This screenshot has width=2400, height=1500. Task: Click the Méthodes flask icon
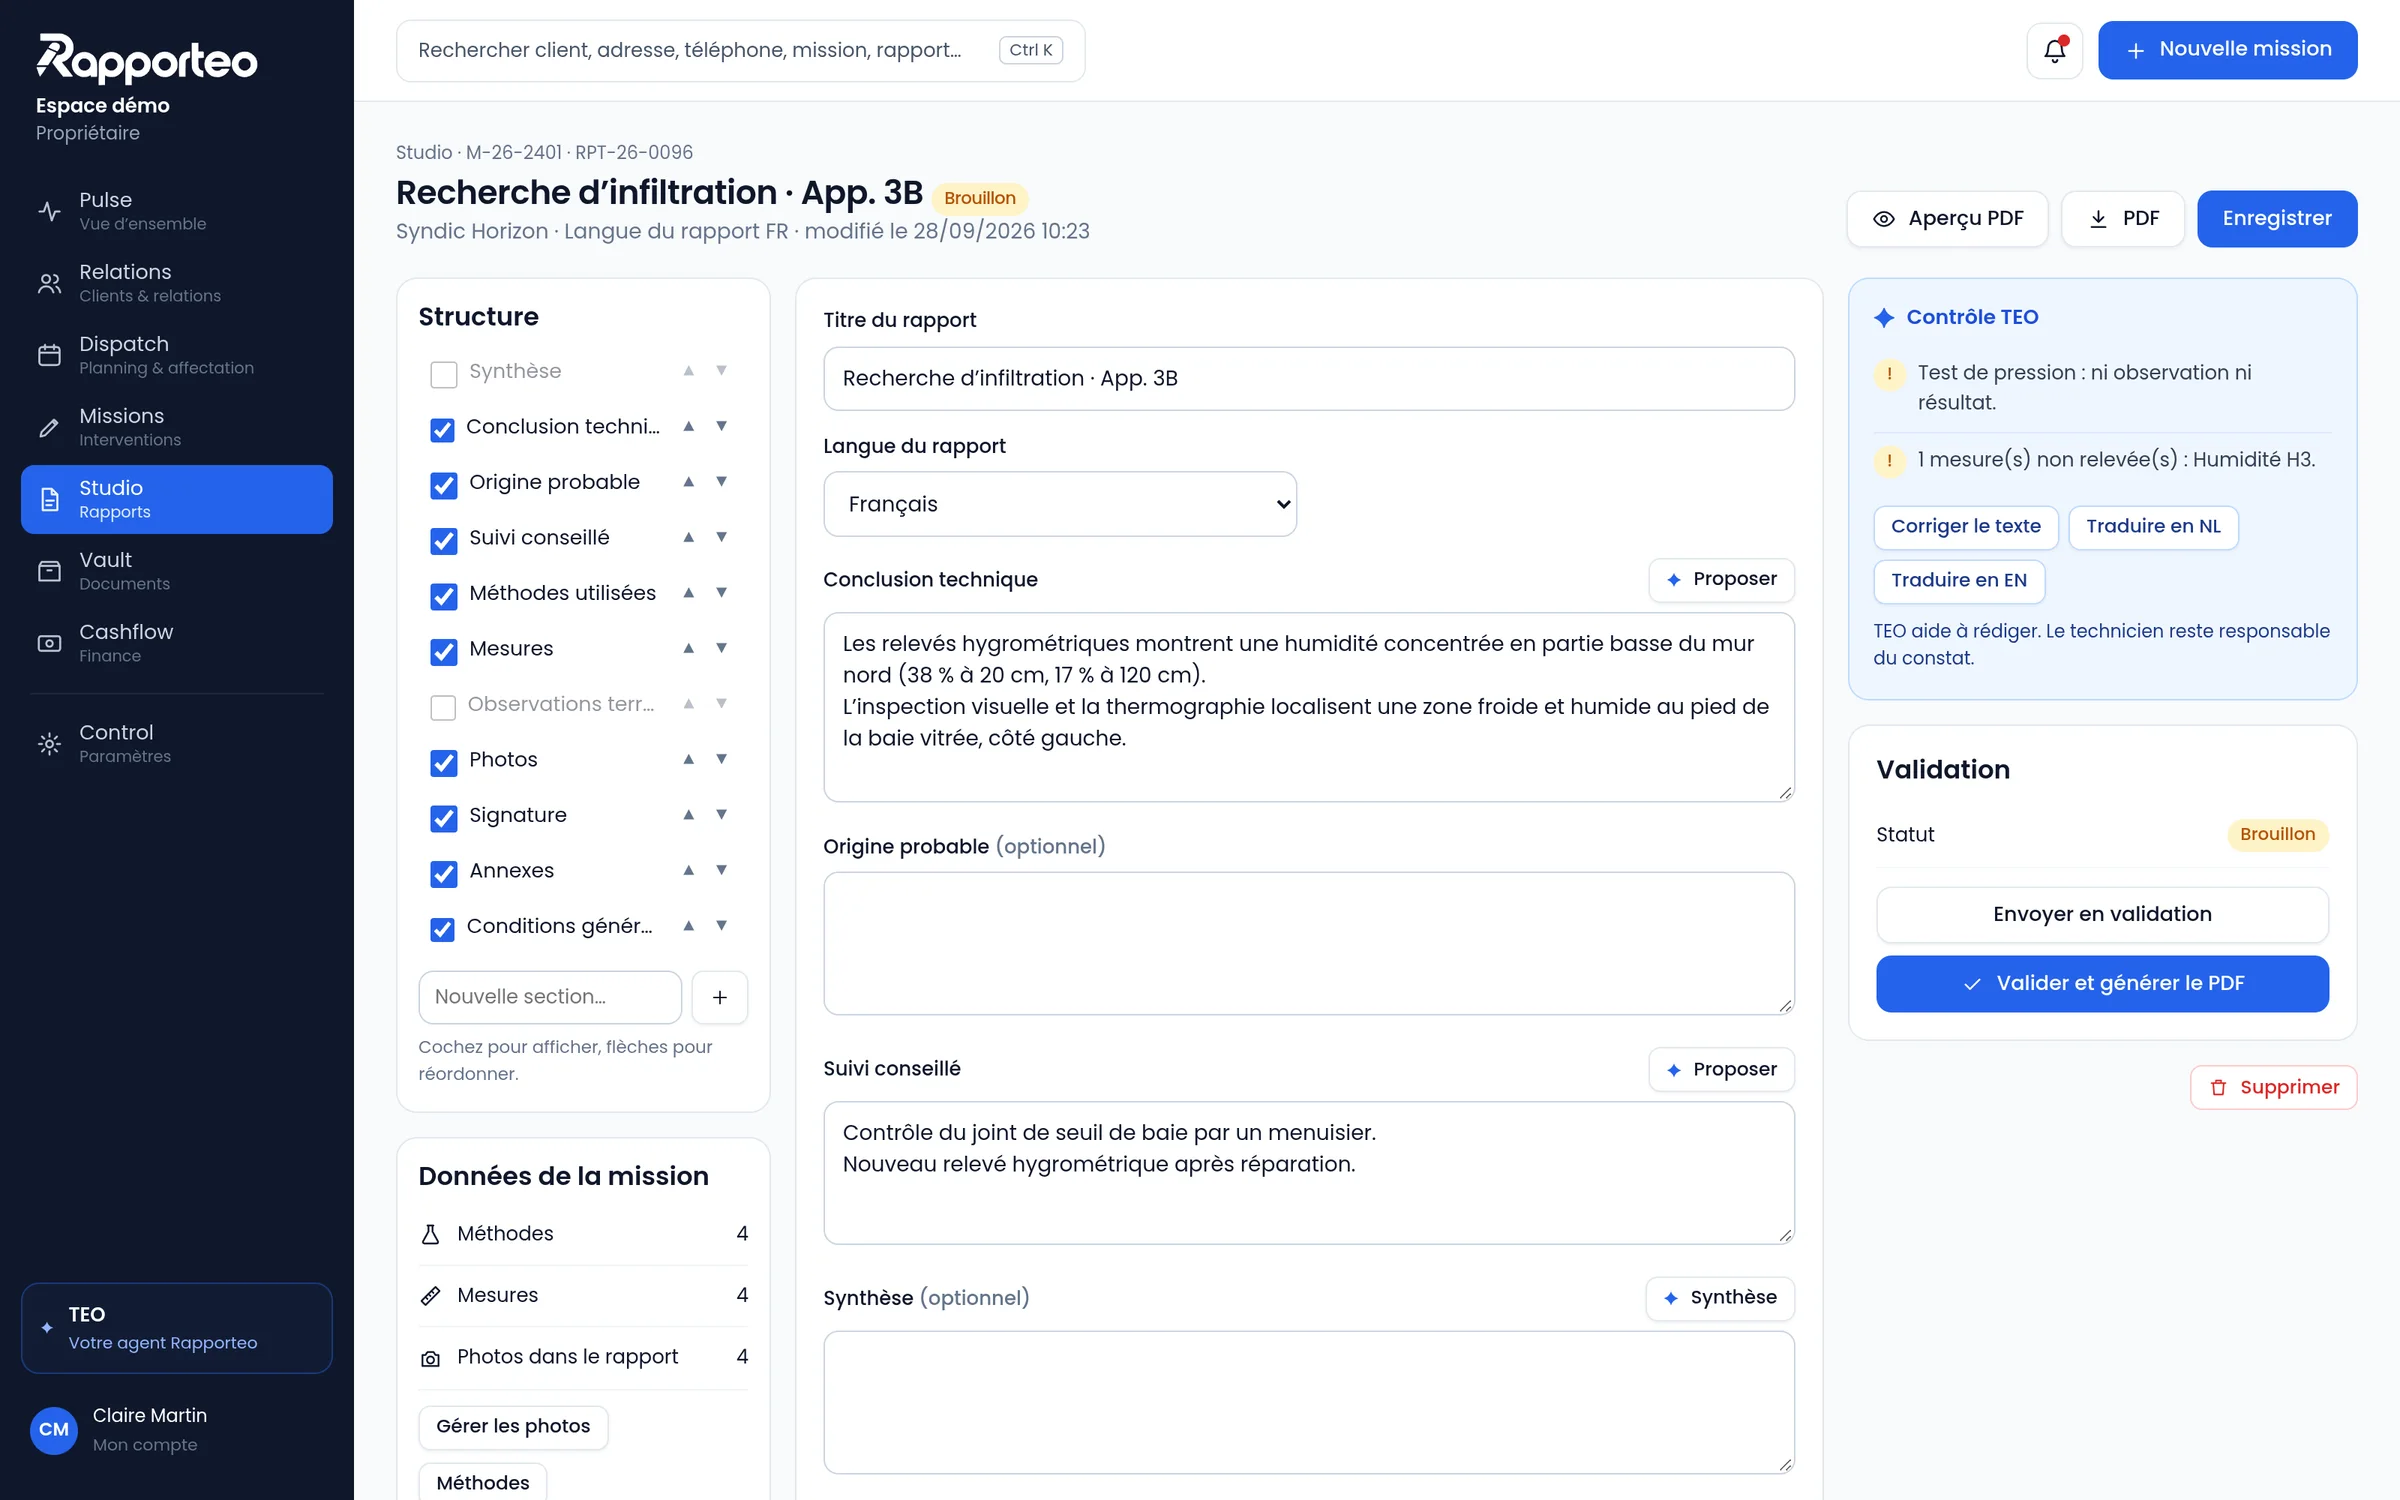[x=431, y=1234]
